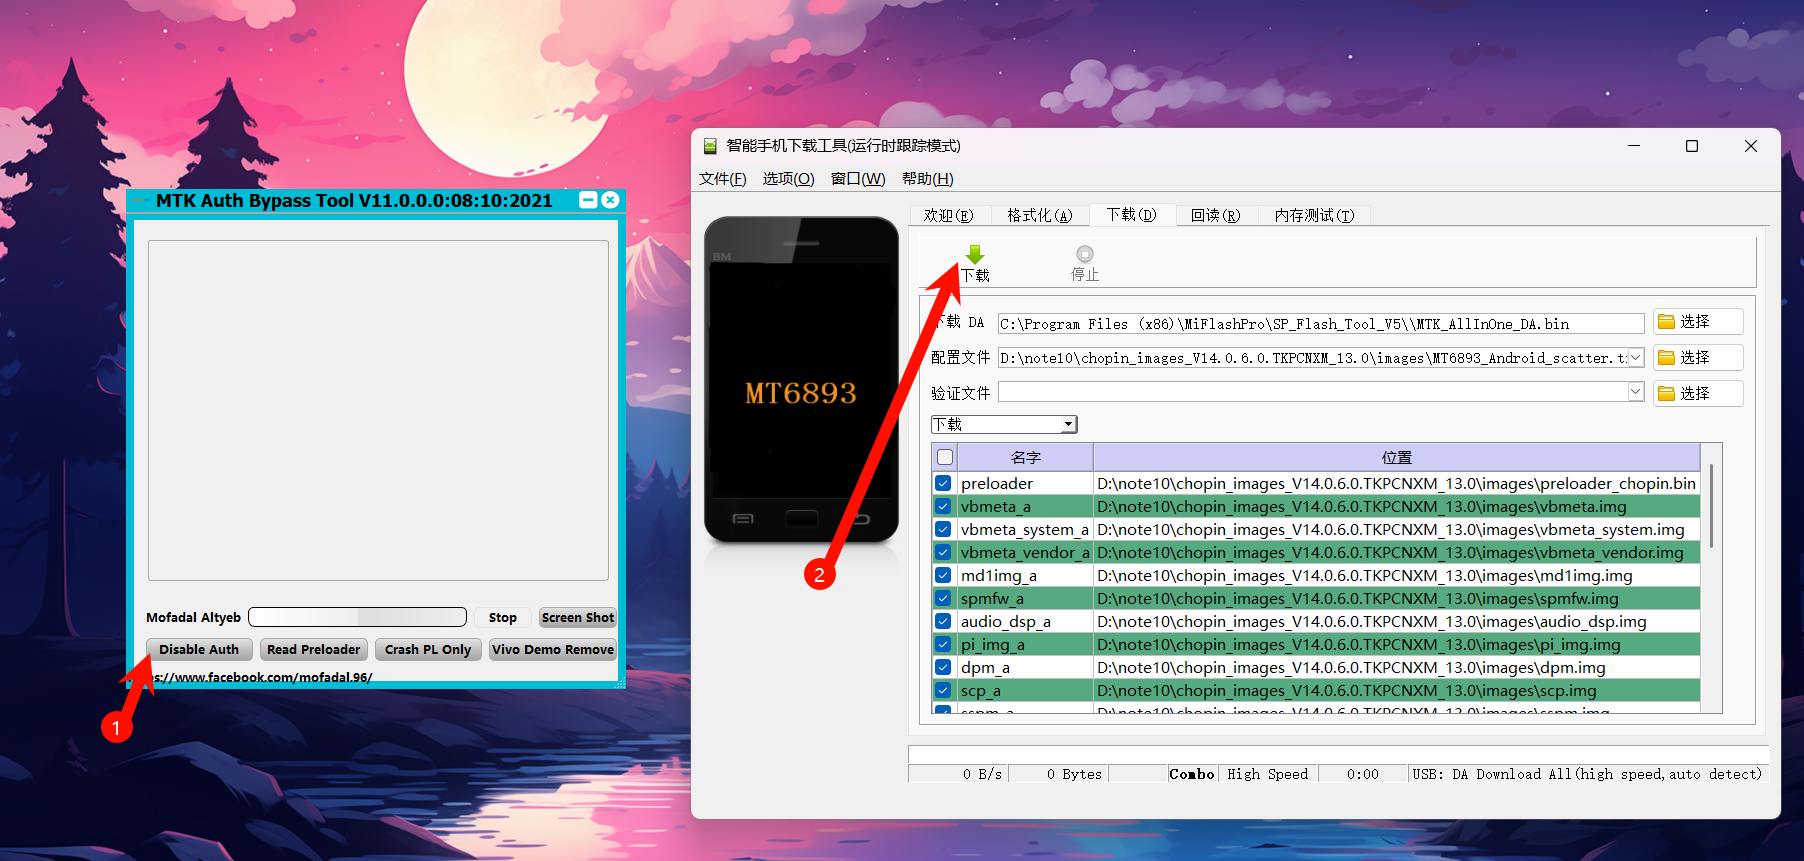The width and height of the screenshot is (1804, 861).
Task: Toggle the select-all checkbox in table header
Action: [x=945, y=457]
